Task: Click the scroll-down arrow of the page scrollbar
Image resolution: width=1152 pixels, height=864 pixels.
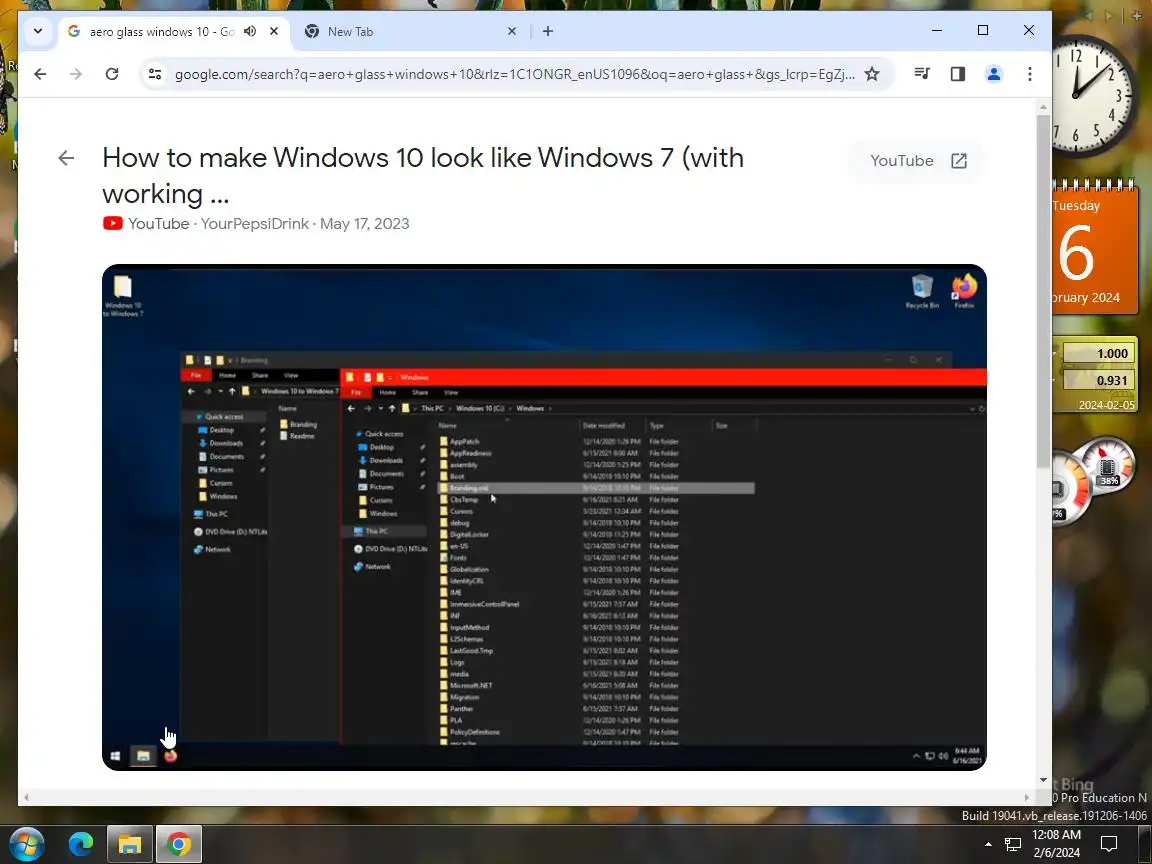Action: 1043,780
